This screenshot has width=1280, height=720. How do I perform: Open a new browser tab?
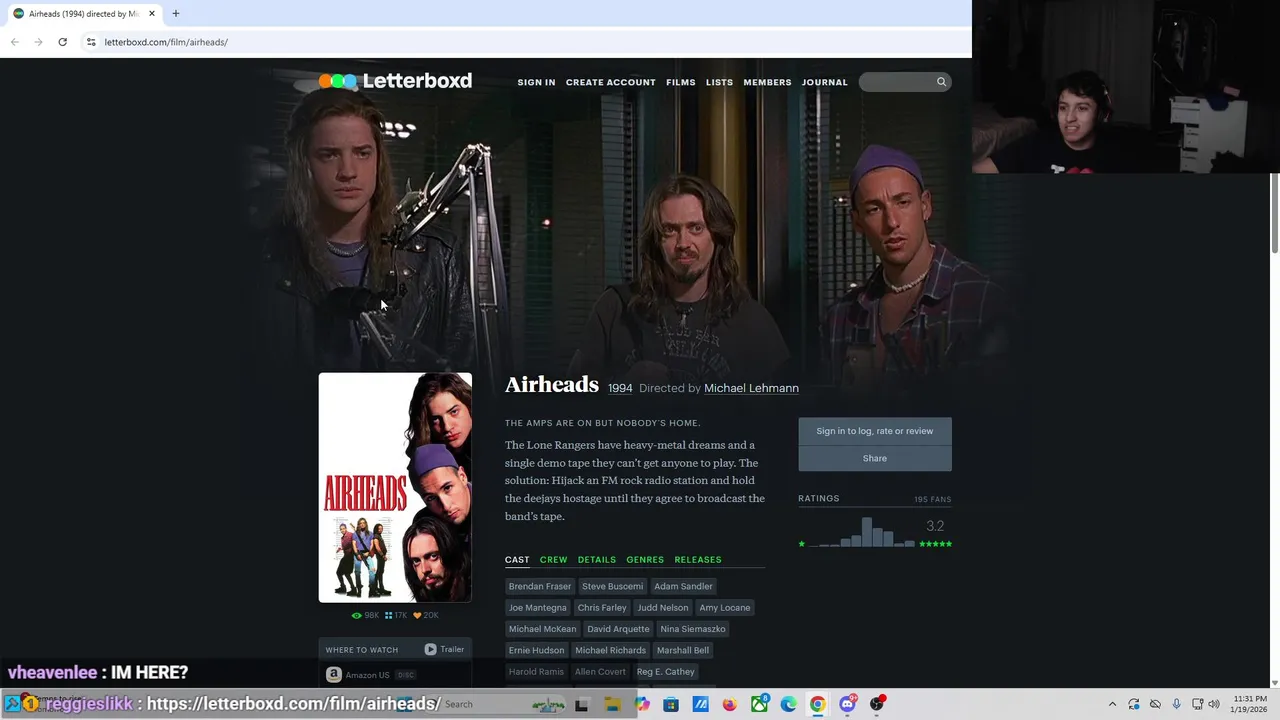tap(175, 13)
